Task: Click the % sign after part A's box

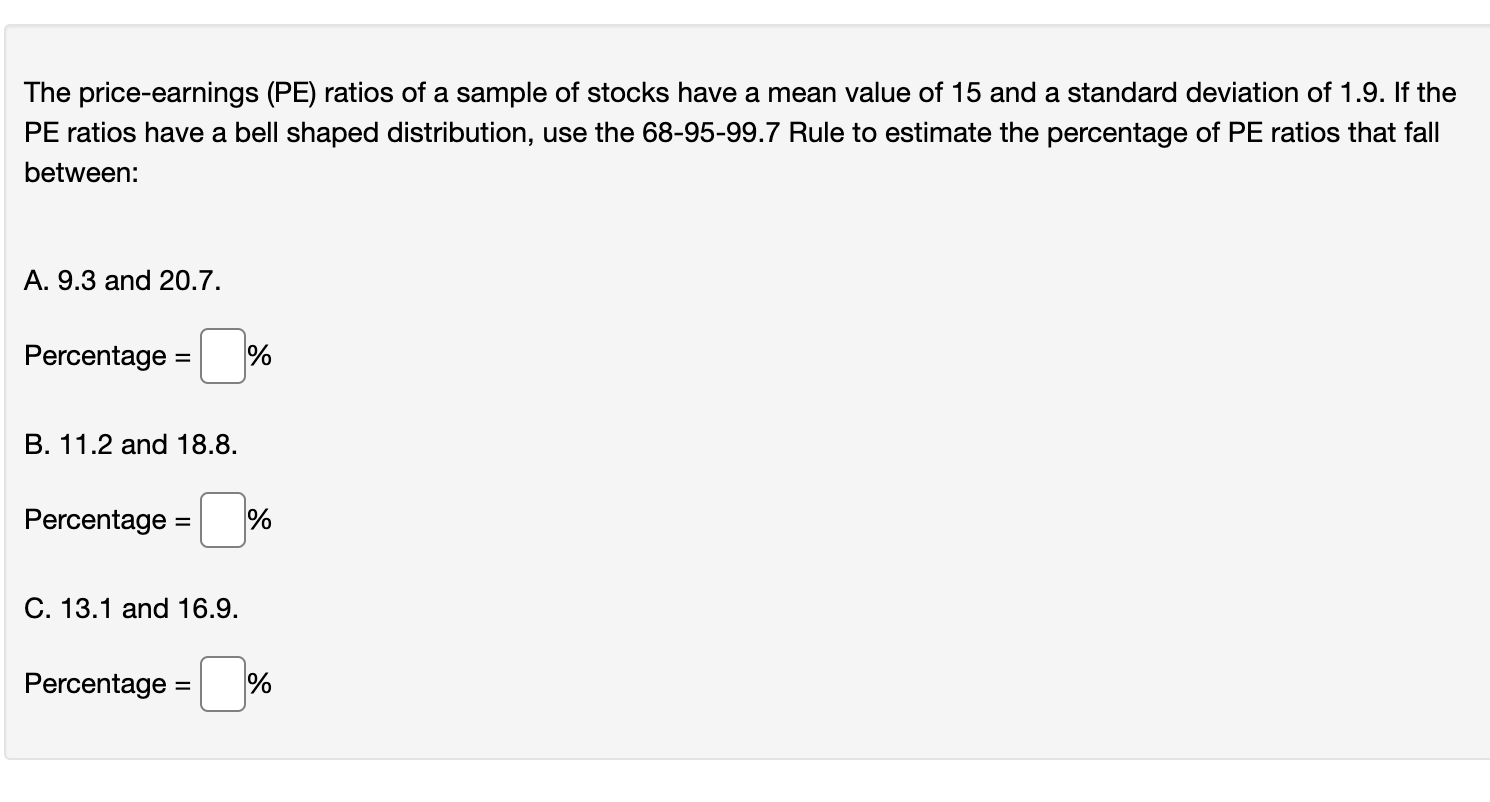Action: (x=258, y=356)
